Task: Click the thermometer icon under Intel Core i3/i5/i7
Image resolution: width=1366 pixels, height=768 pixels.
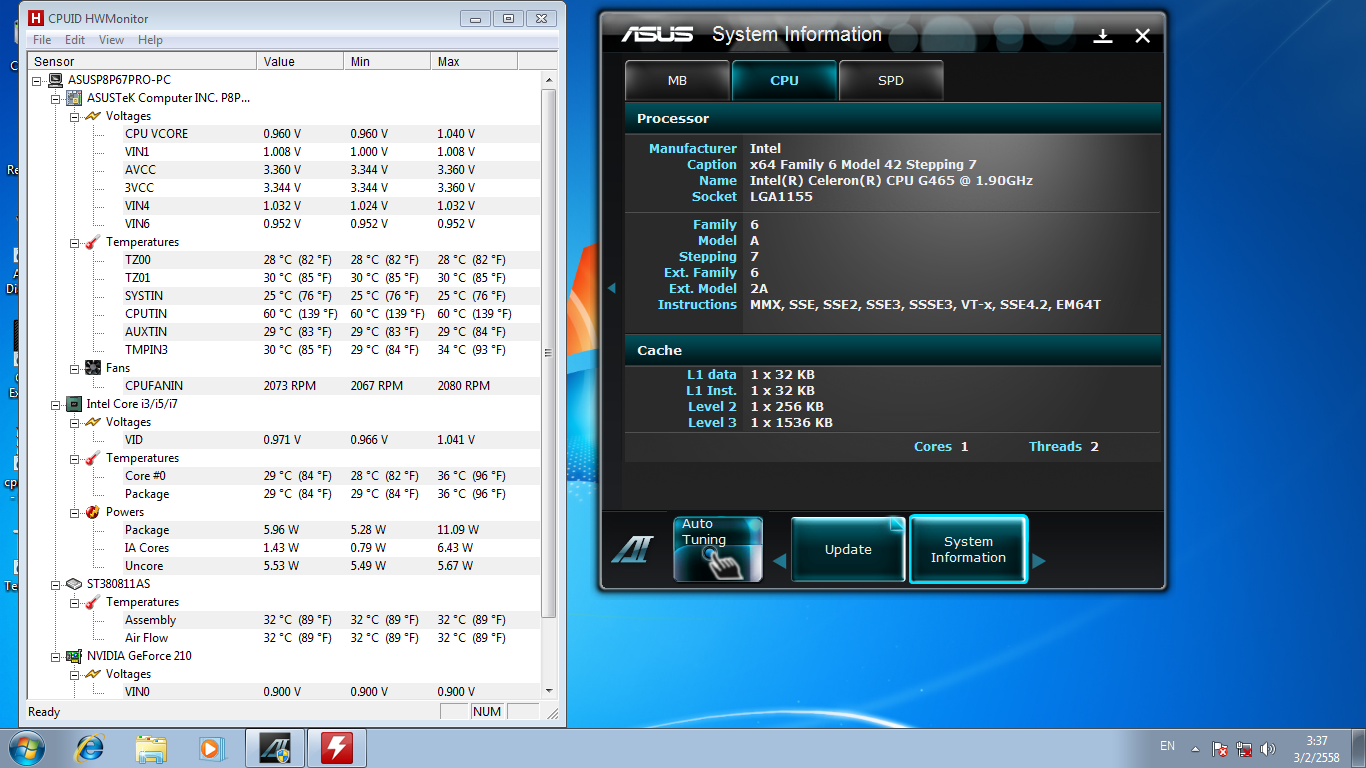Action: (92, 458)
